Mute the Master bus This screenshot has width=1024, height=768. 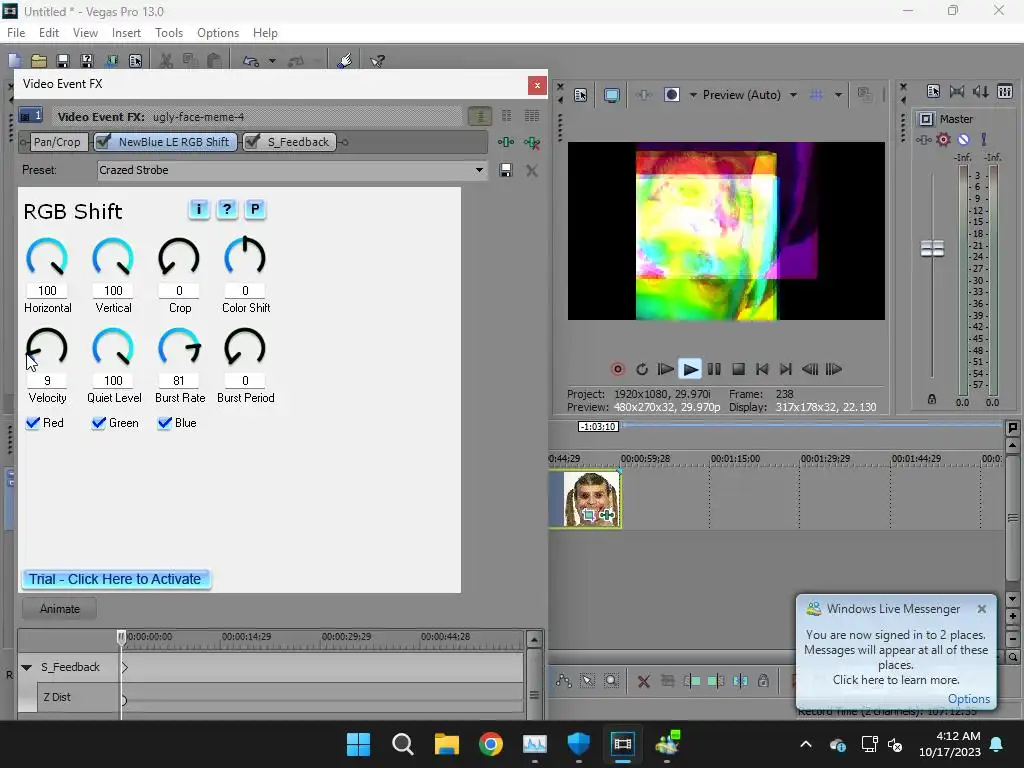[963, 139]
